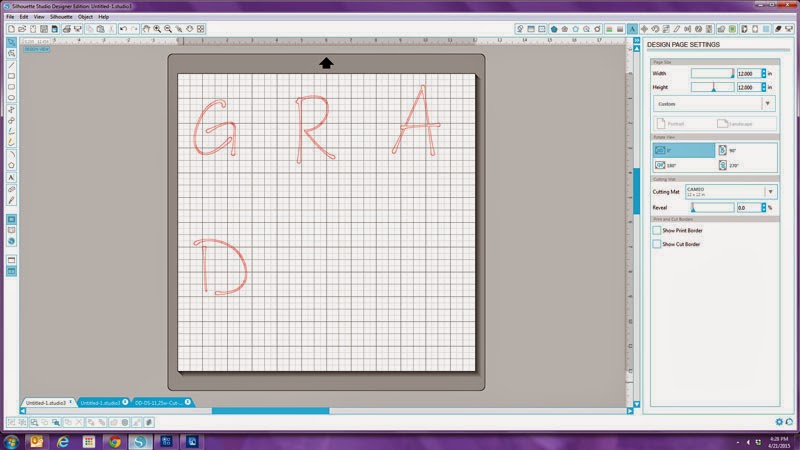Activate the Pan hand tool
Screen dimensions: 800x450
pos(146,29)
